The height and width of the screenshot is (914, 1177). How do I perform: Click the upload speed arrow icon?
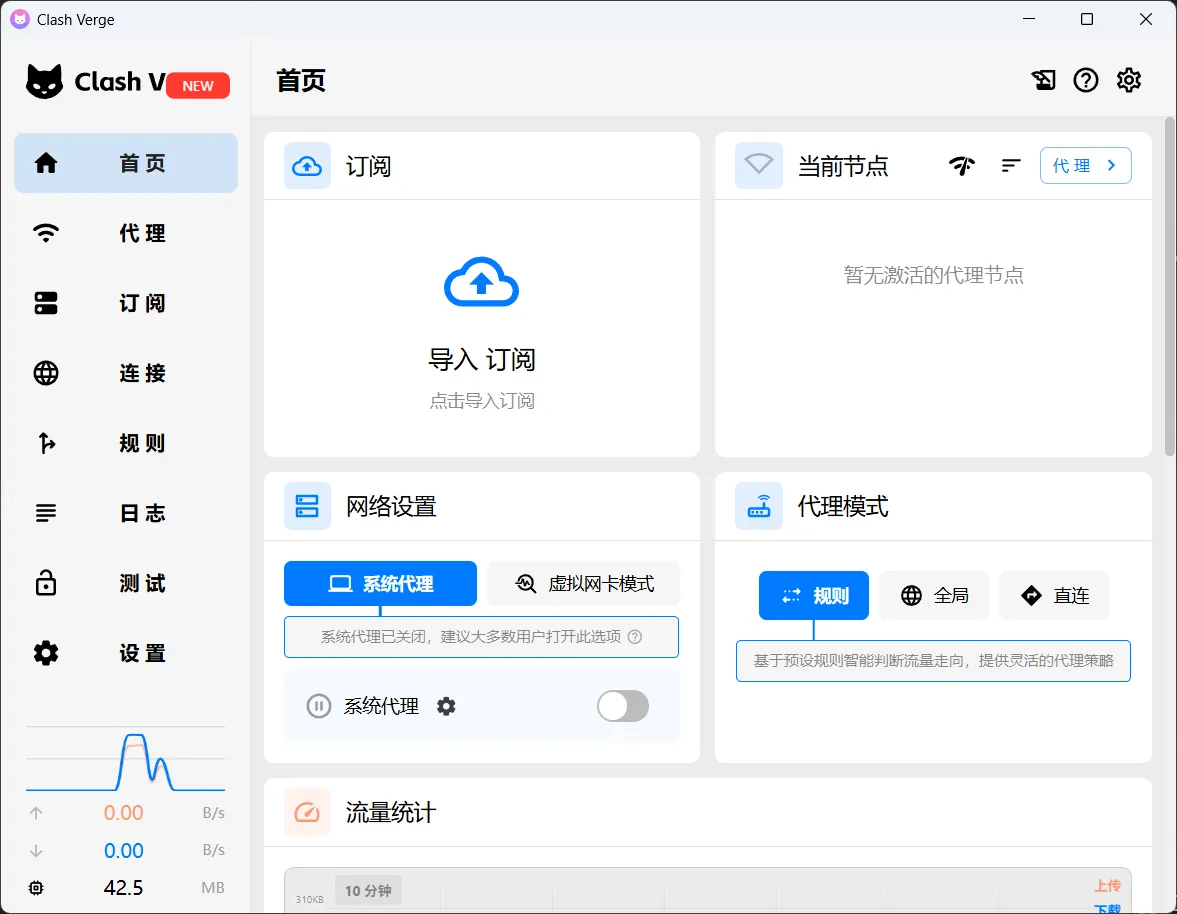click(x=36, y=813)
